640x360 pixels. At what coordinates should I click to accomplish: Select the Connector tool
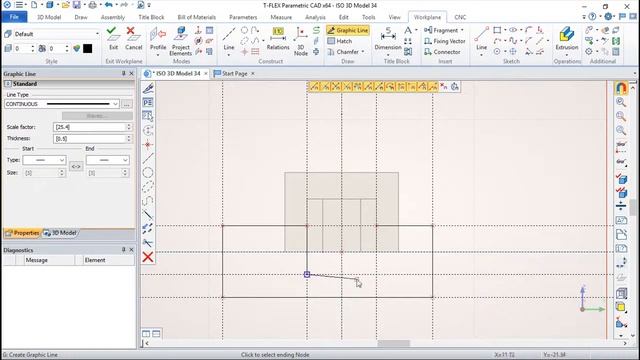pos(442,52)
